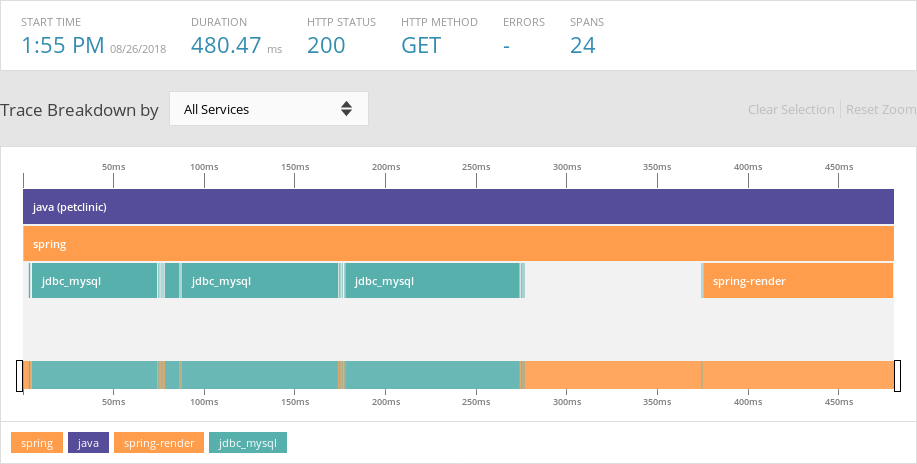Select the first jdbc_mysql span

tap(95, 281)
